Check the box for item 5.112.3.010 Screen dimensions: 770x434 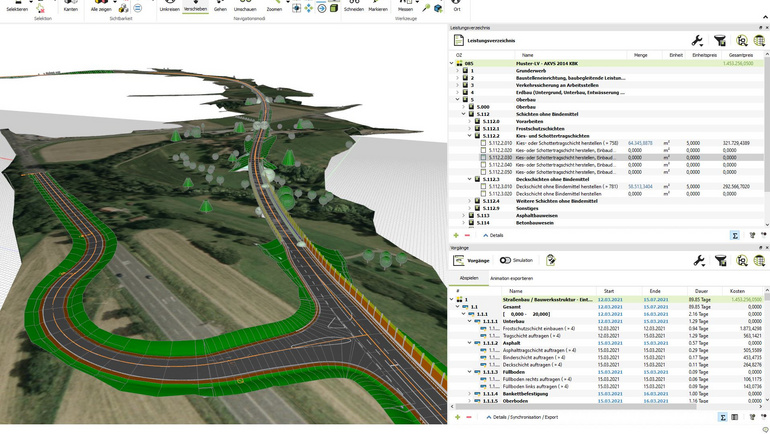(483, 187)
